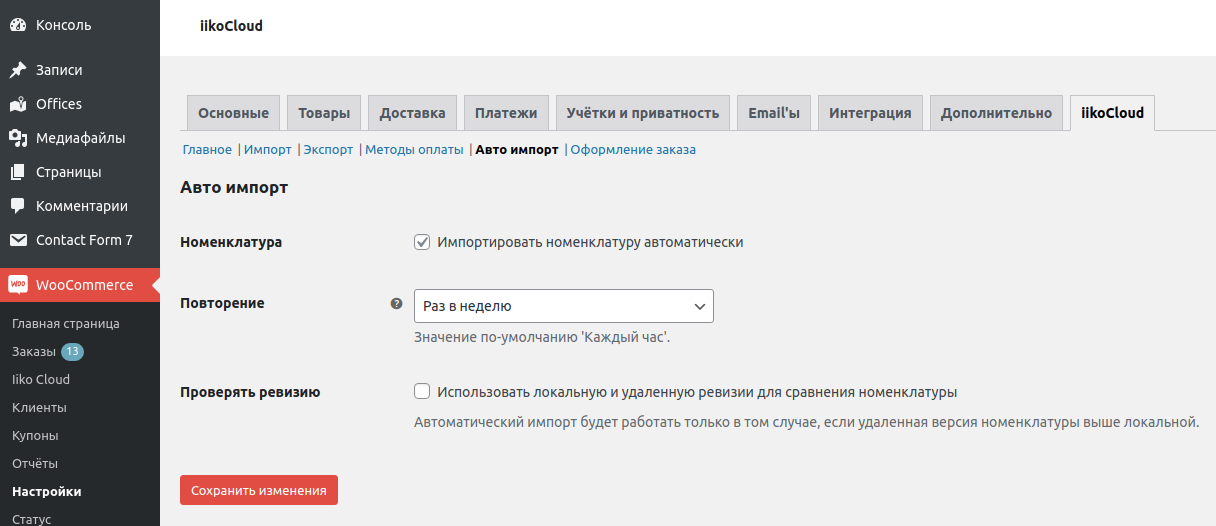Image resolution: width=1216 pixels, height=526 pixels.
Task: Click the iikoCloud settings tab
Action: click(x=1112, y=113)
